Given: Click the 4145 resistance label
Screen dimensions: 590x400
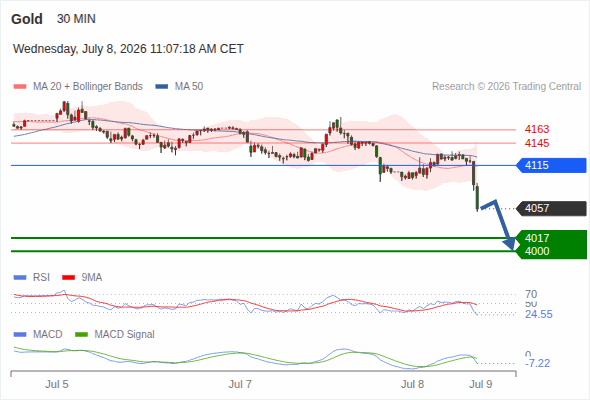Looking at the screenshot, I should [x=537, y=143].
